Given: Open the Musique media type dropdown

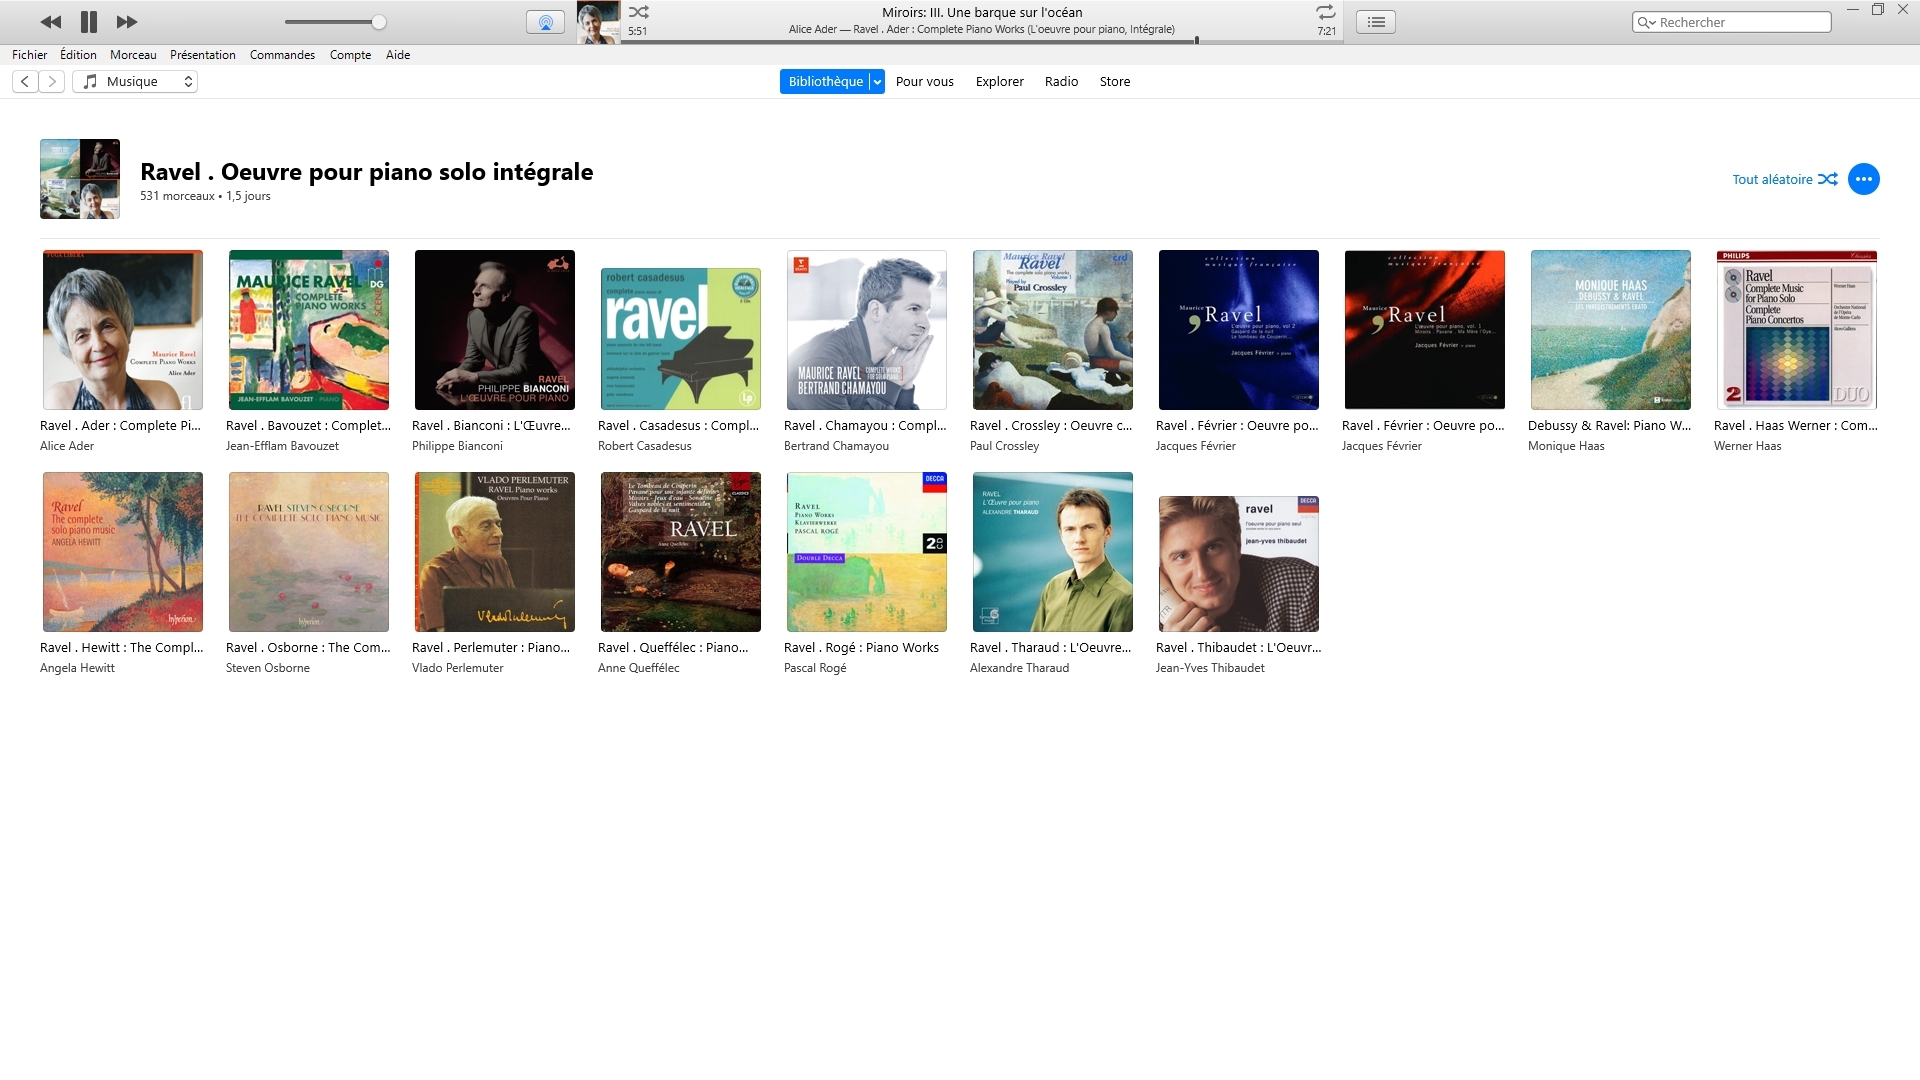Looking at the screenshot, I should pyautogui.click(x=135, y=82).
